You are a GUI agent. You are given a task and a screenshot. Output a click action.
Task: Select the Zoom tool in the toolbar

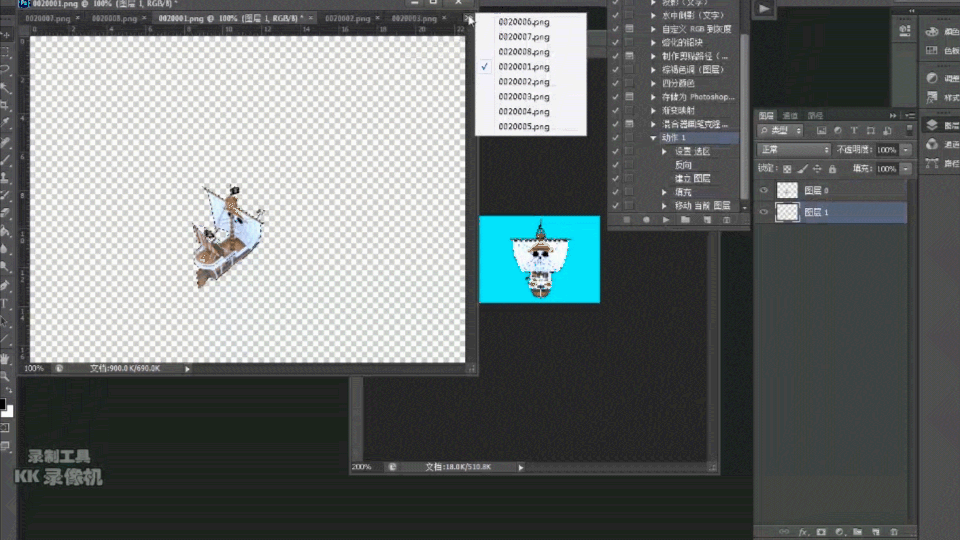click(x=5, y=376)
